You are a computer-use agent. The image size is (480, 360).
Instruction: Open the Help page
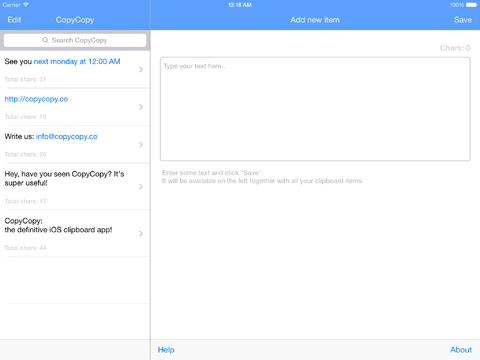click(x=166, y=350)
